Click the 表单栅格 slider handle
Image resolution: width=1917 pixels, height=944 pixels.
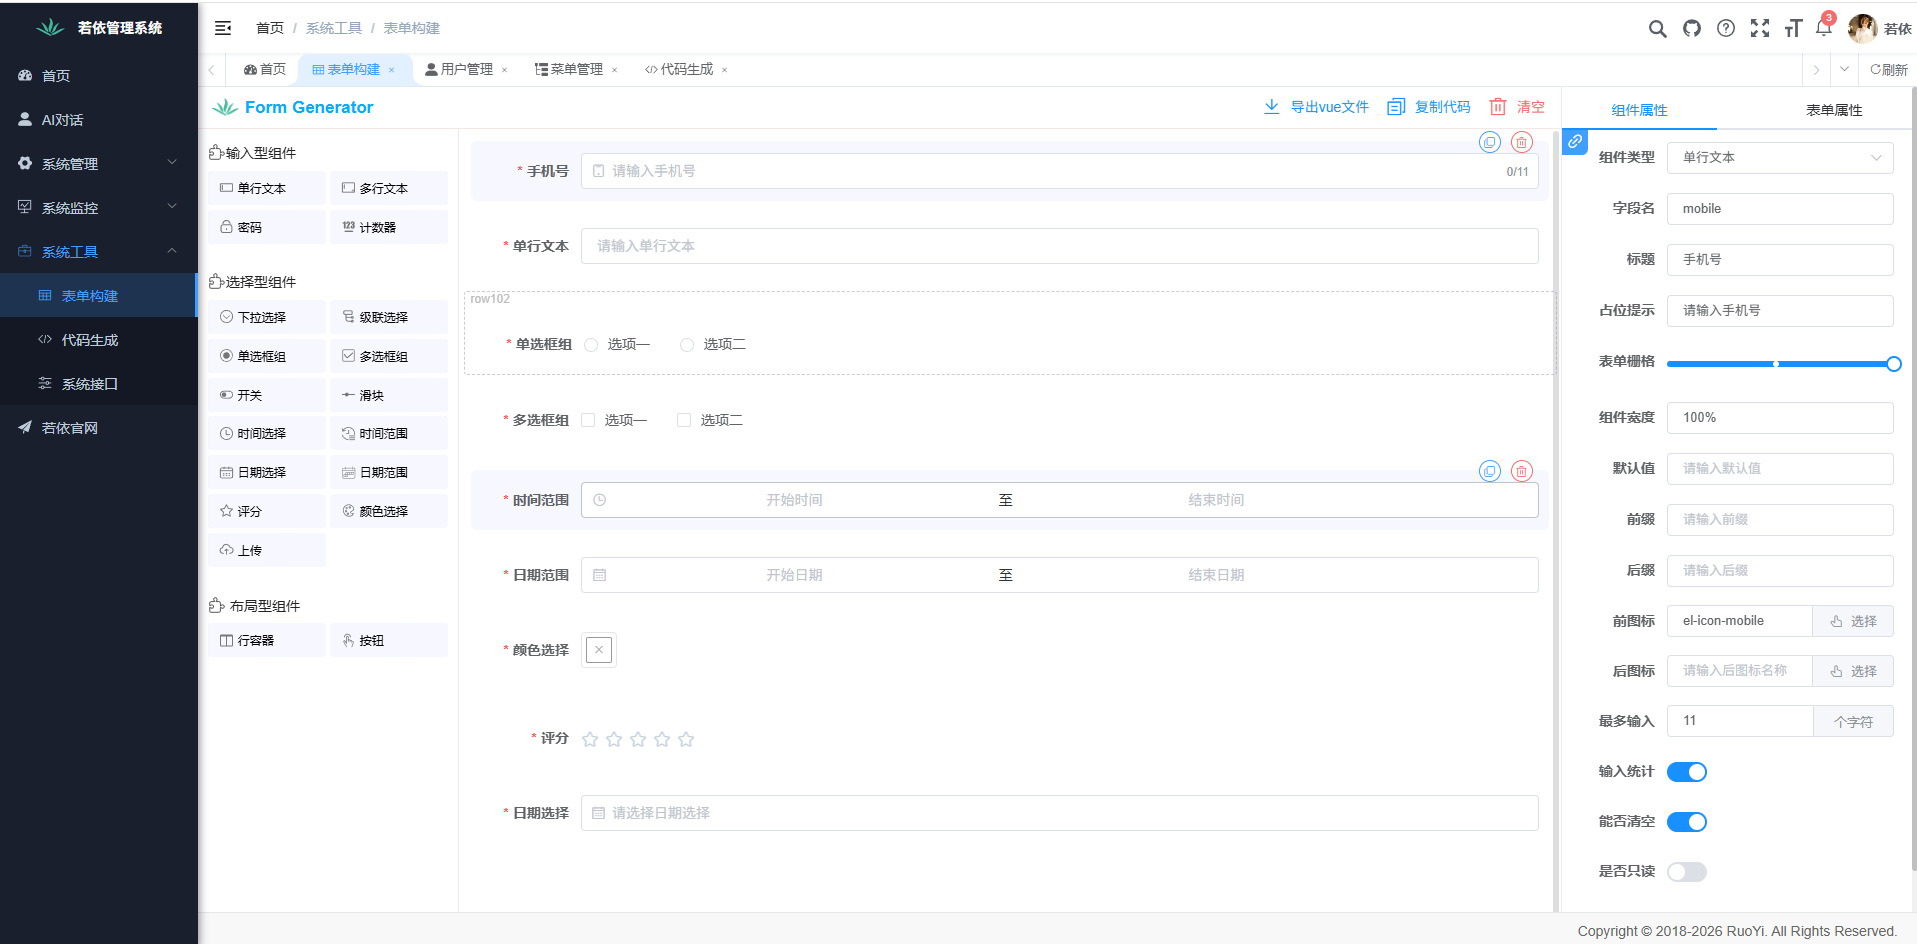[1893, 364]
